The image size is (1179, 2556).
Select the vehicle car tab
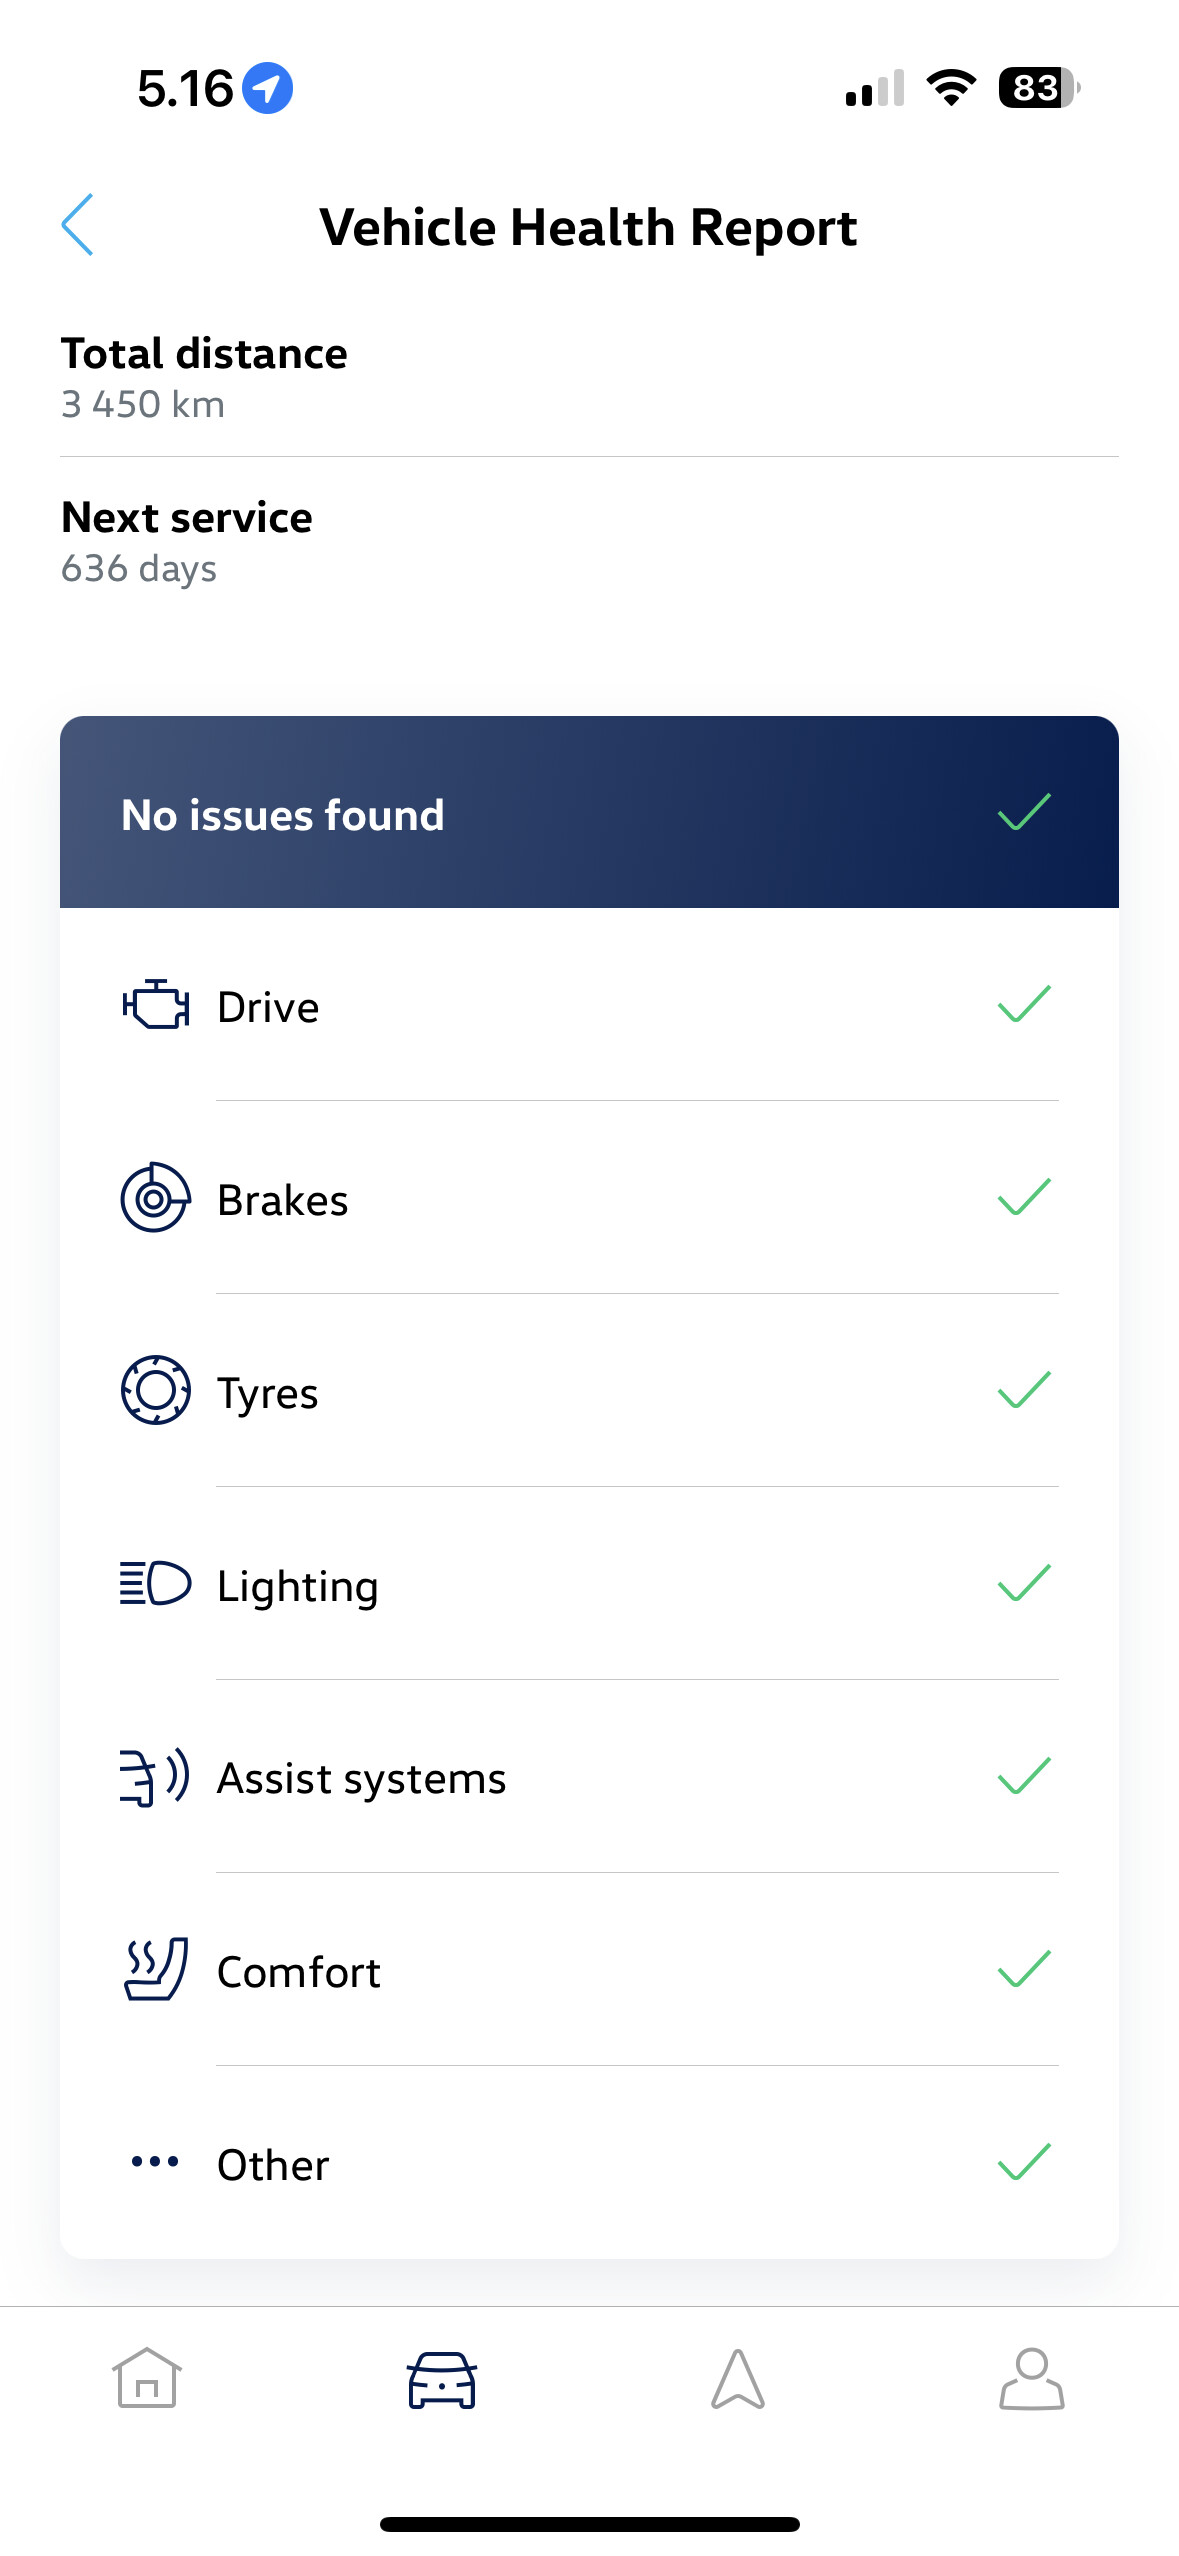click(x=442, y=2379)
